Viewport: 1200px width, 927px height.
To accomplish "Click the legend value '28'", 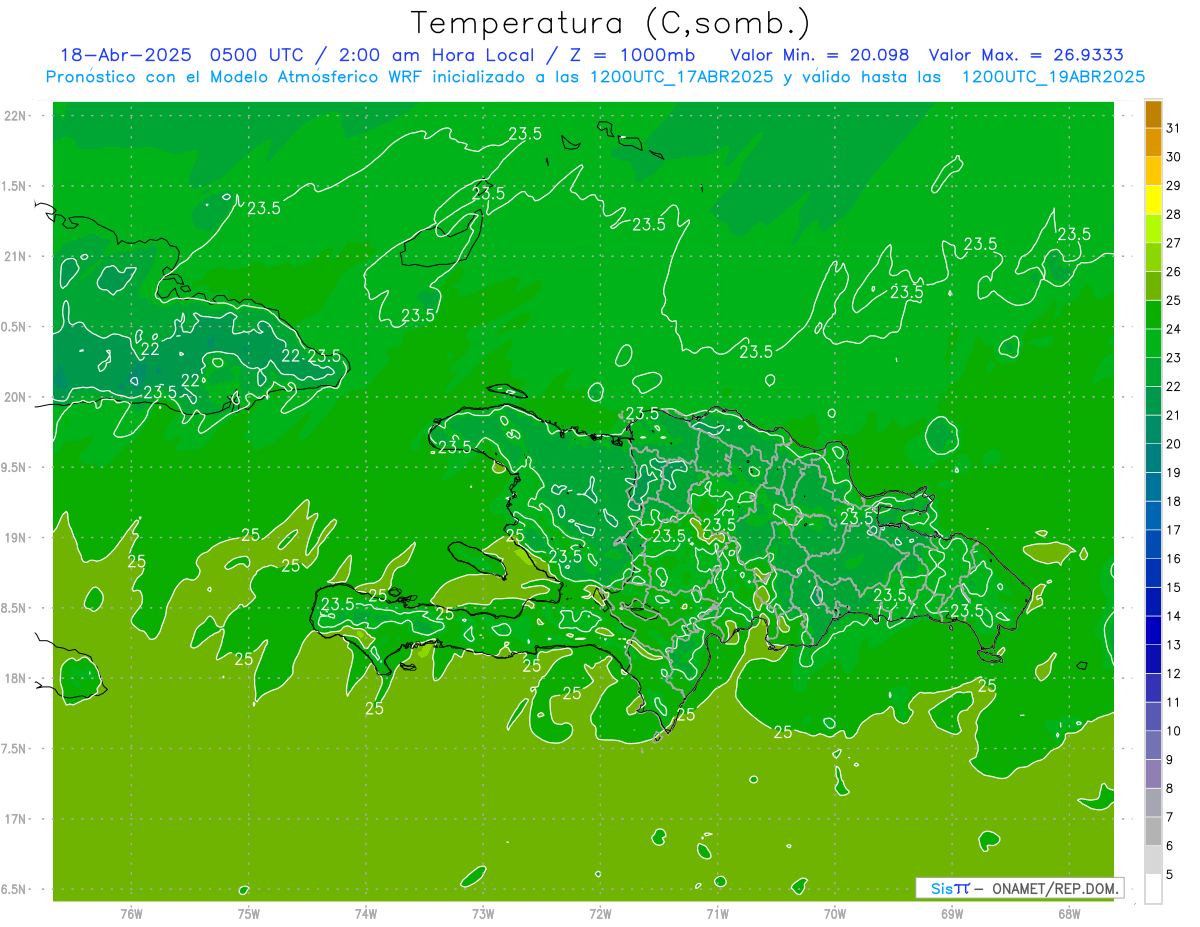I will click(x=1174, y=214).
